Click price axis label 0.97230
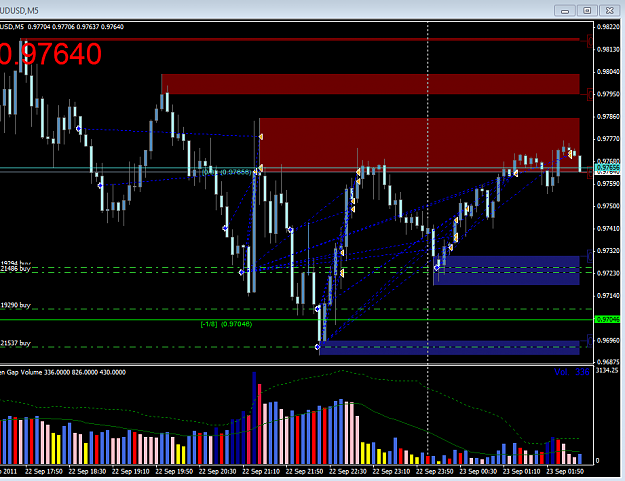The height and width of the screenshot is (481, 625). [x=608, y=273]
